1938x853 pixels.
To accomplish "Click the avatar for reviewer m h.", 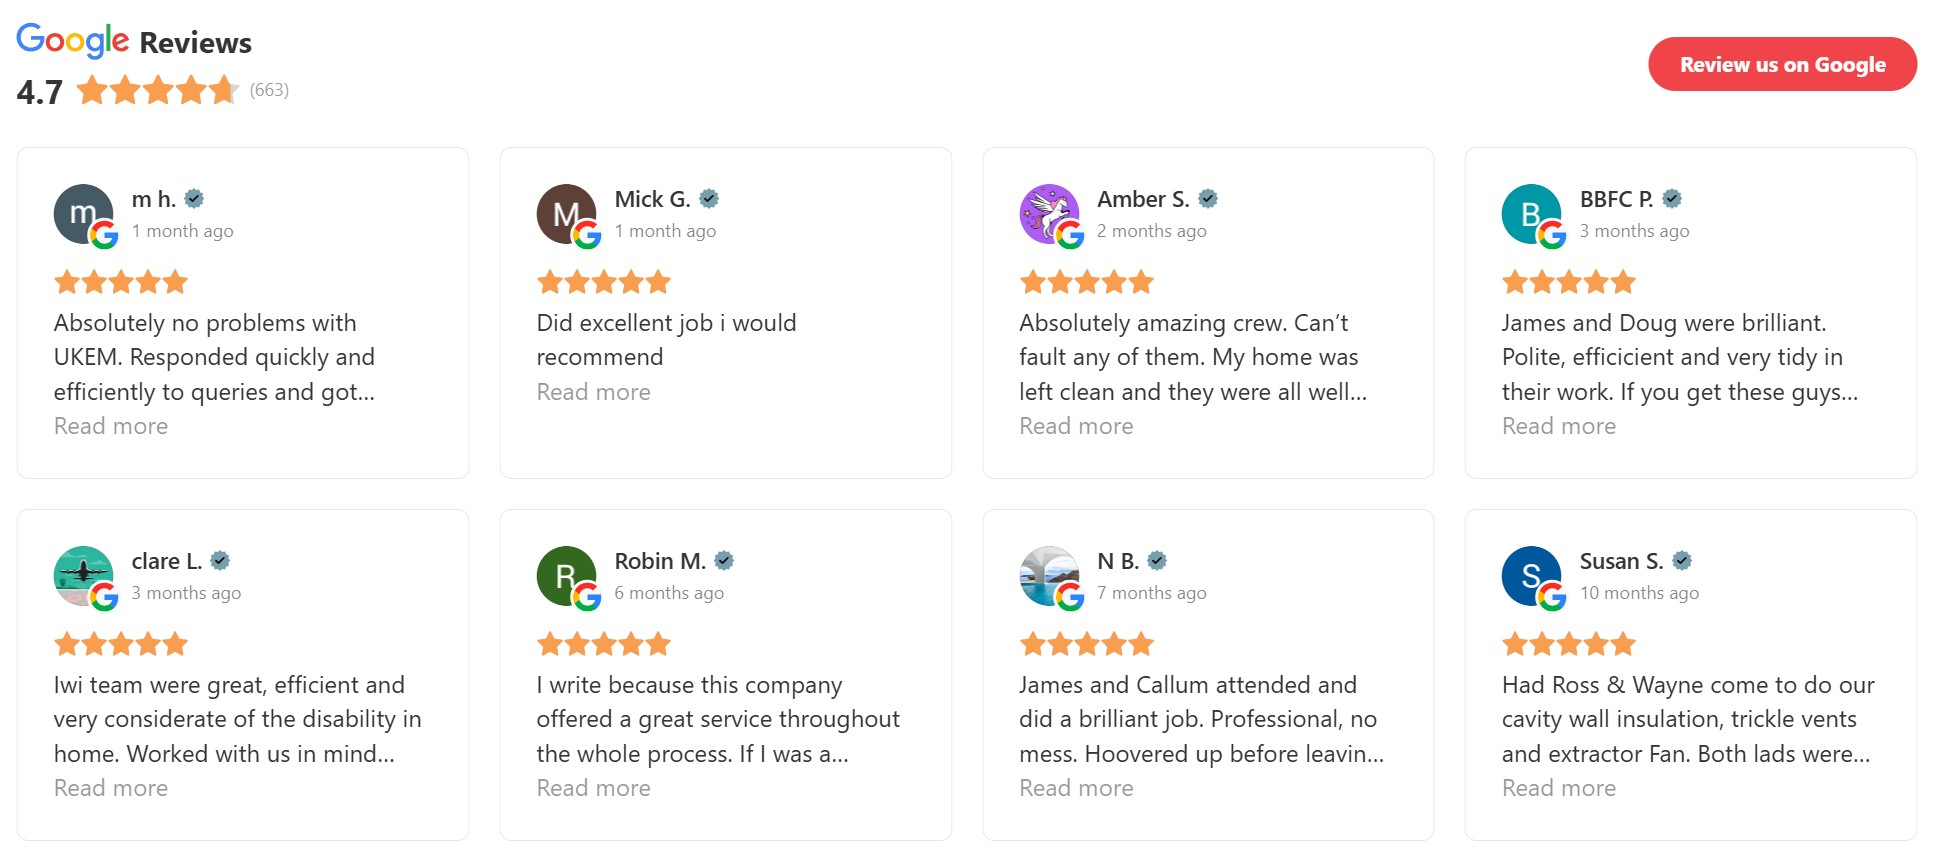I will click(x=83, y=213).
